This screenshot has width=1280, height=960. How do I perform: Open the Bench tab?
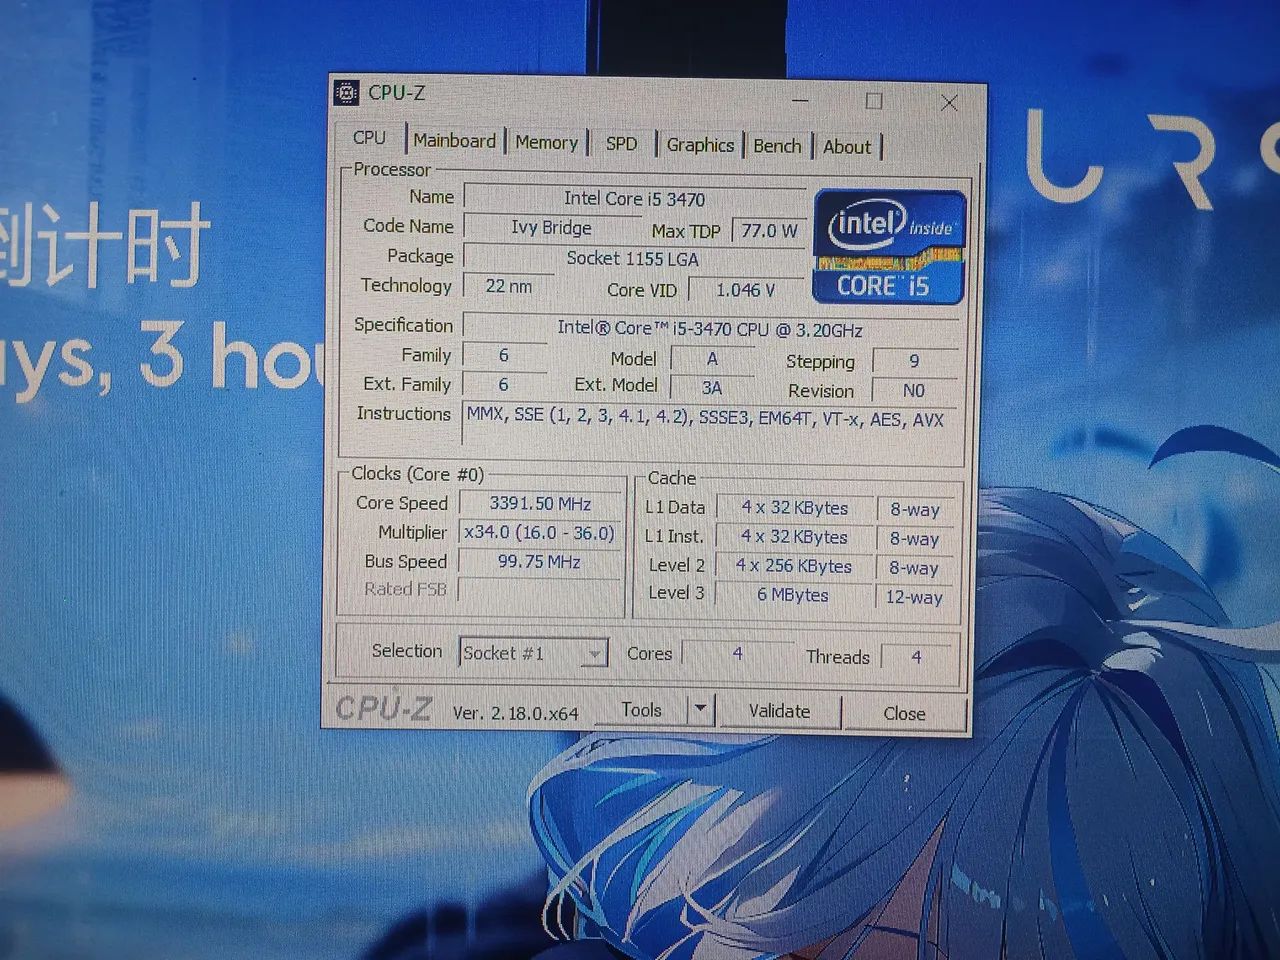tap(777, 146)
